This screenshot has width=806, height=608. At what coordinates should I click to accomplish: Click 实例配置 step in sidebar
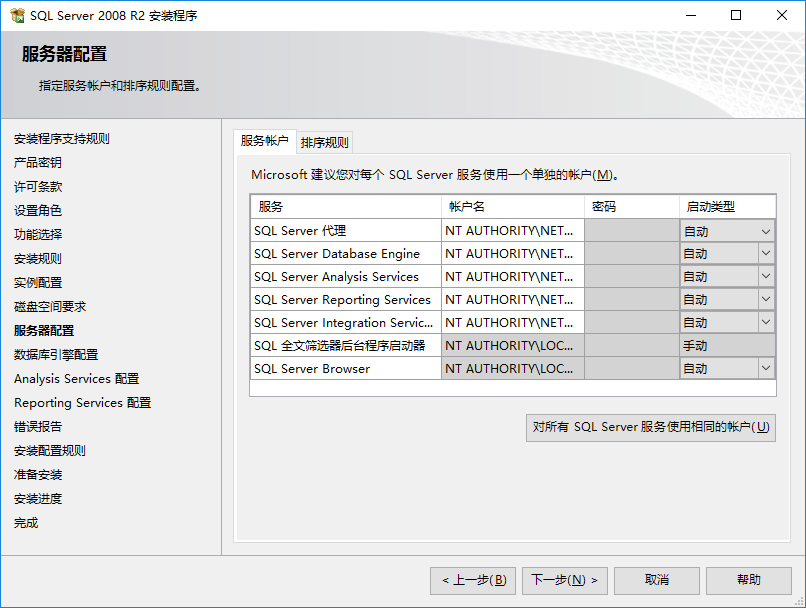[x=38, y=283]
